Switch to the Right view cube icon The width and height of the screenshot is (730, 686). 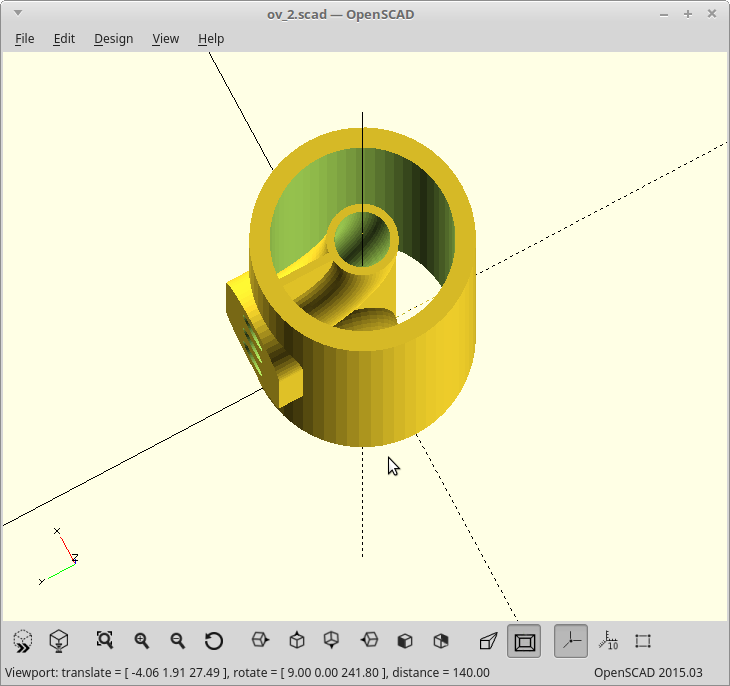coord(260,641)
